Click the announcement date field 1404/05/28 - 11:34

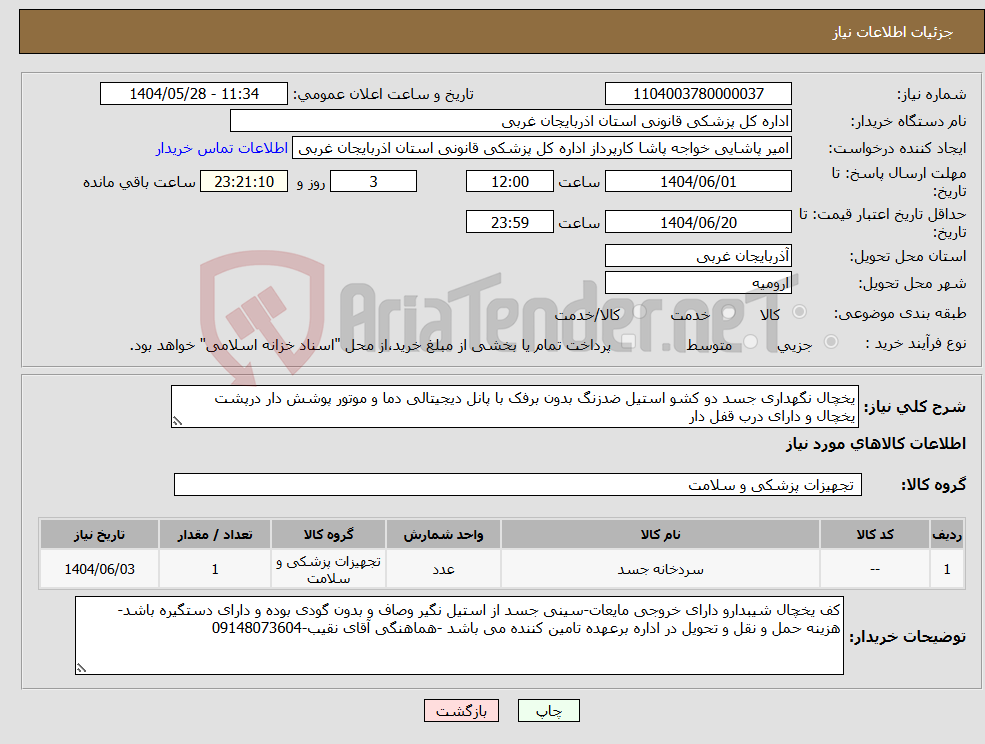(193, 94)
